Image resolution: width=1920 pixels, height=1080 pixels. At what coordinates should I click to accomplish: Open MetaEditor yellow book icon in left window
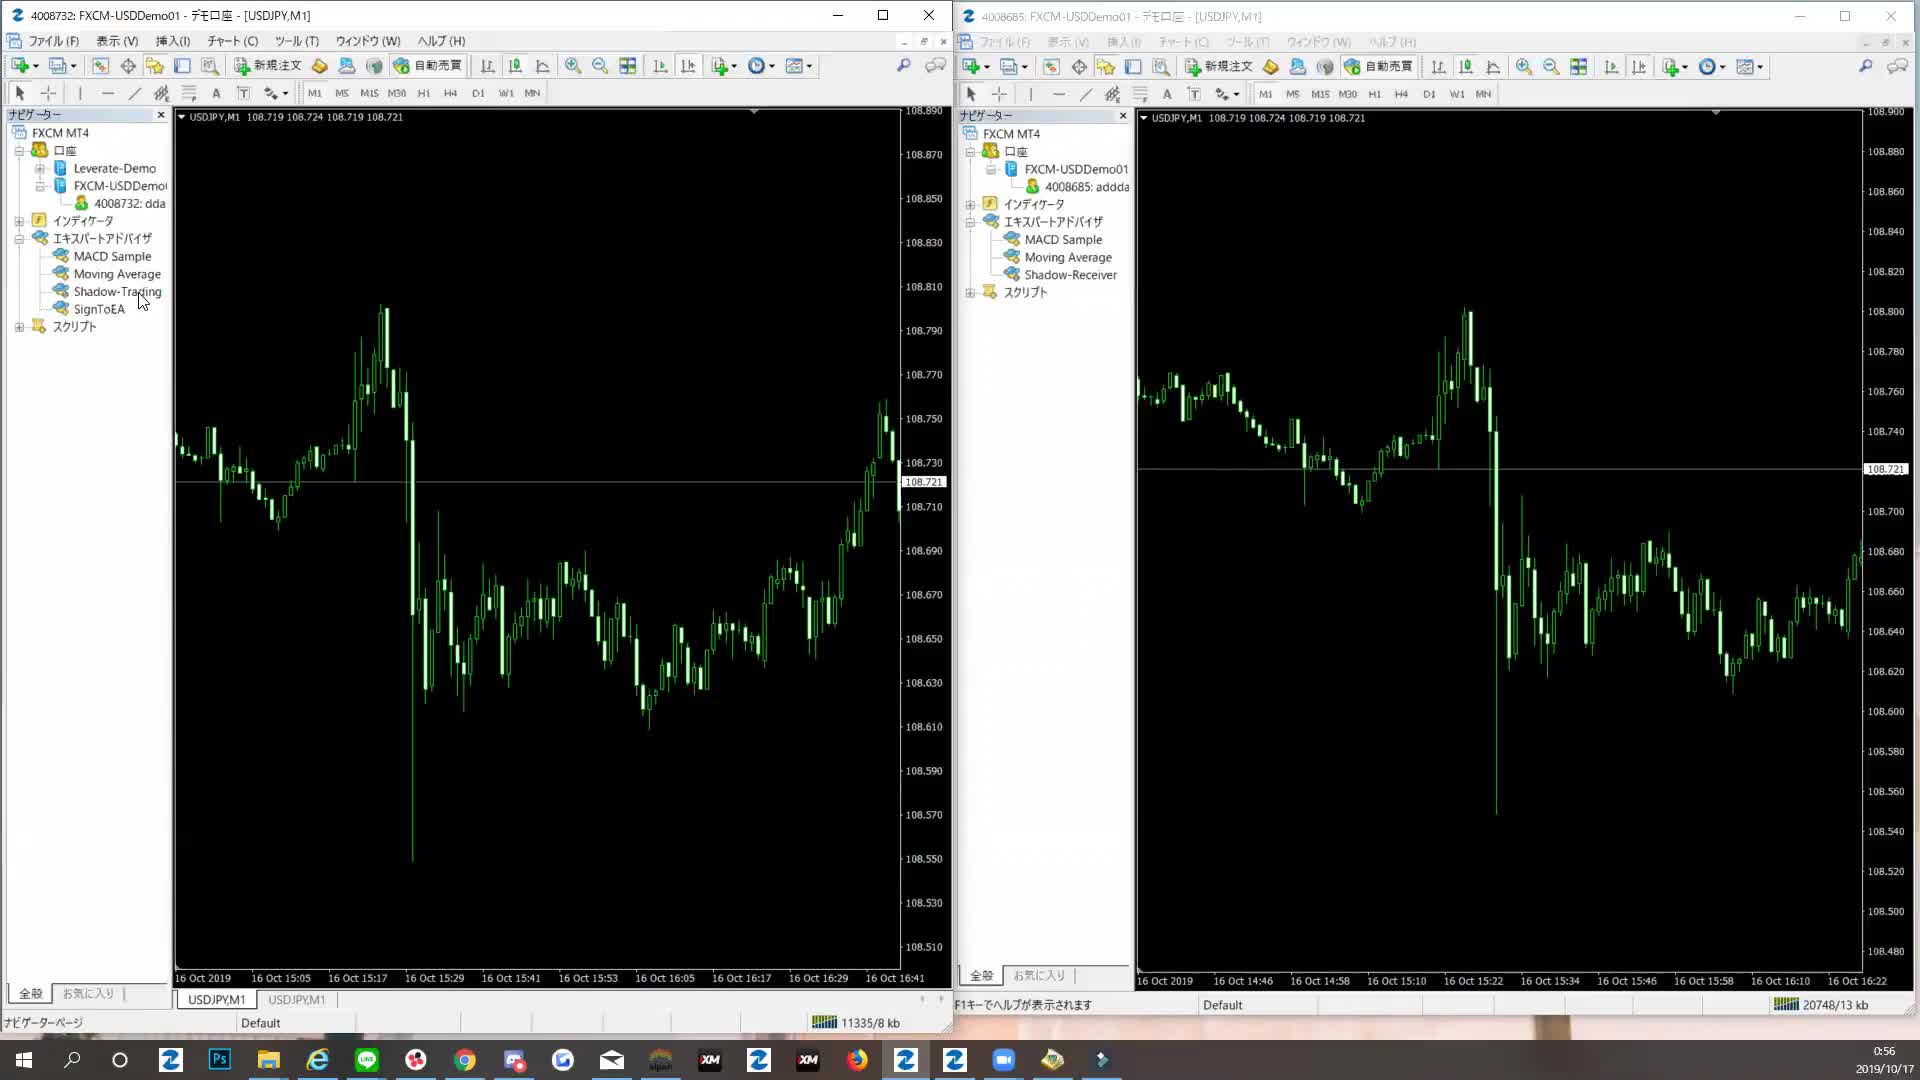pyautogui.click(x=320, y=66)
